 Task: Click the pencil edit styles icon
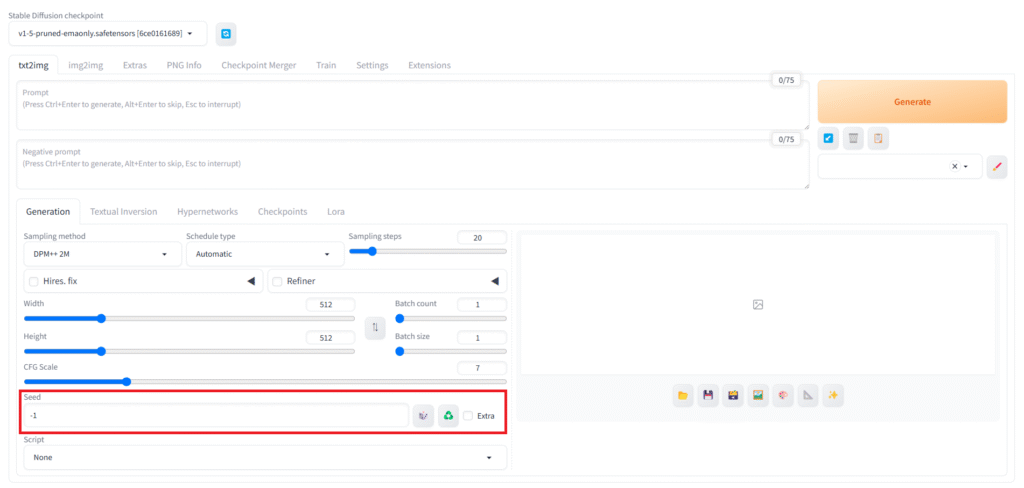996,166
